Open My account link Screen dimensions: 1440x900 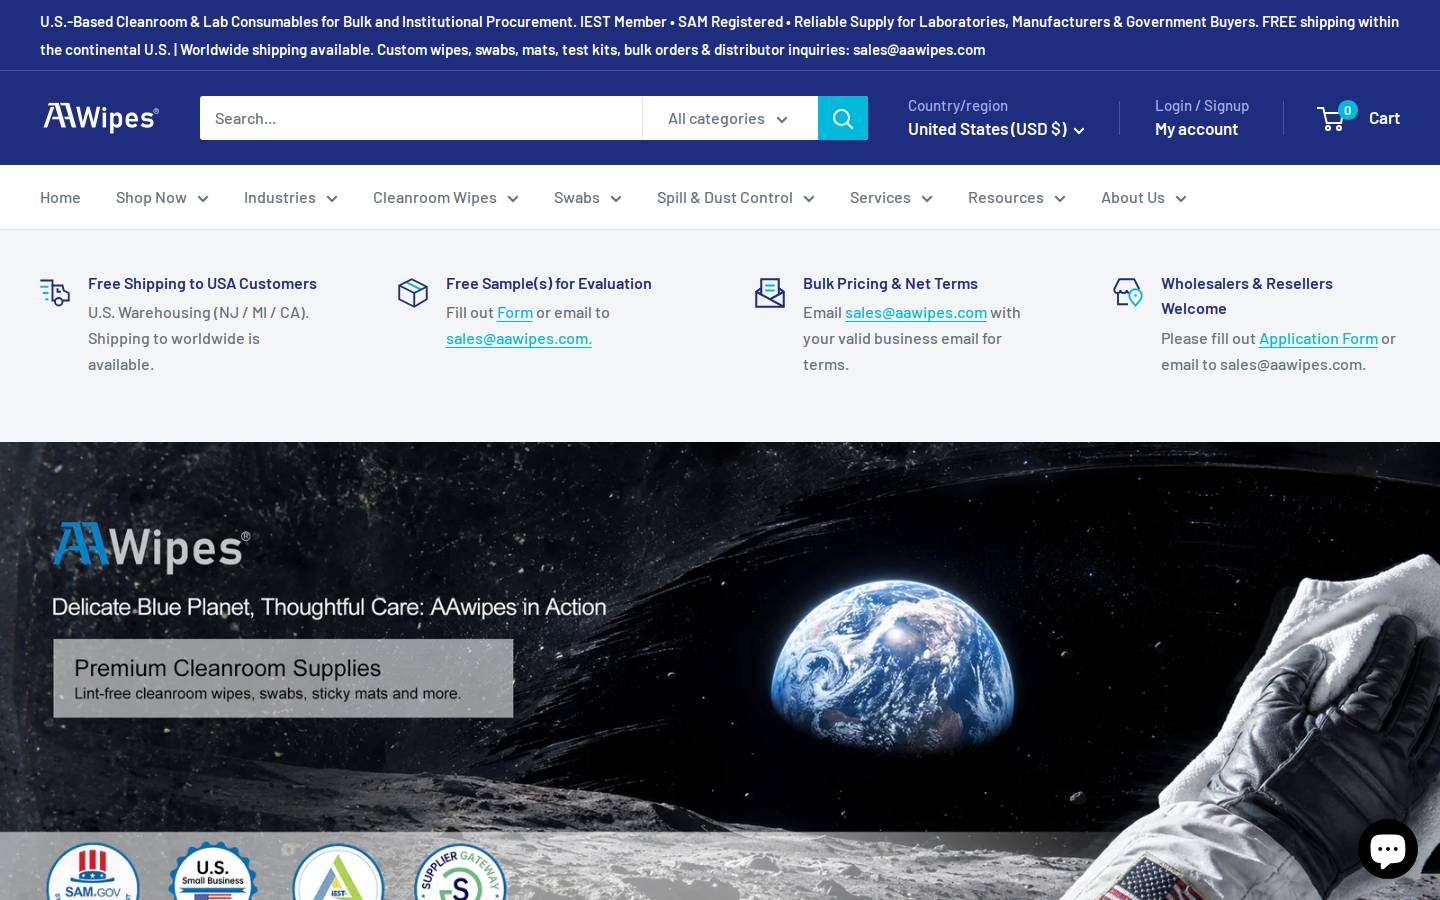pyautogui.click(x=1196, y=129)
